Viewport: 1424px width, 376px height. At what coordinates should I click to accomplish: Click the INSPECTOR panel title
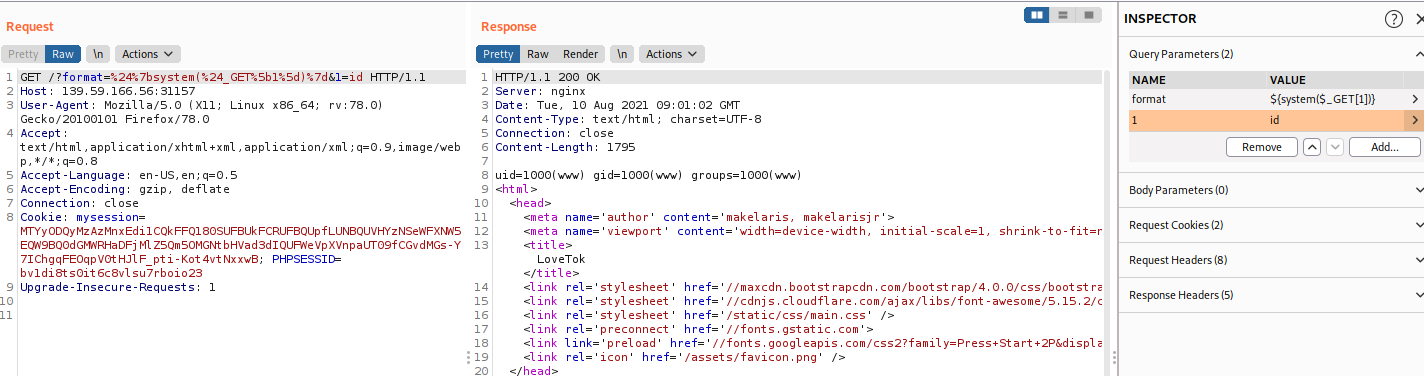coord(1160,19)
